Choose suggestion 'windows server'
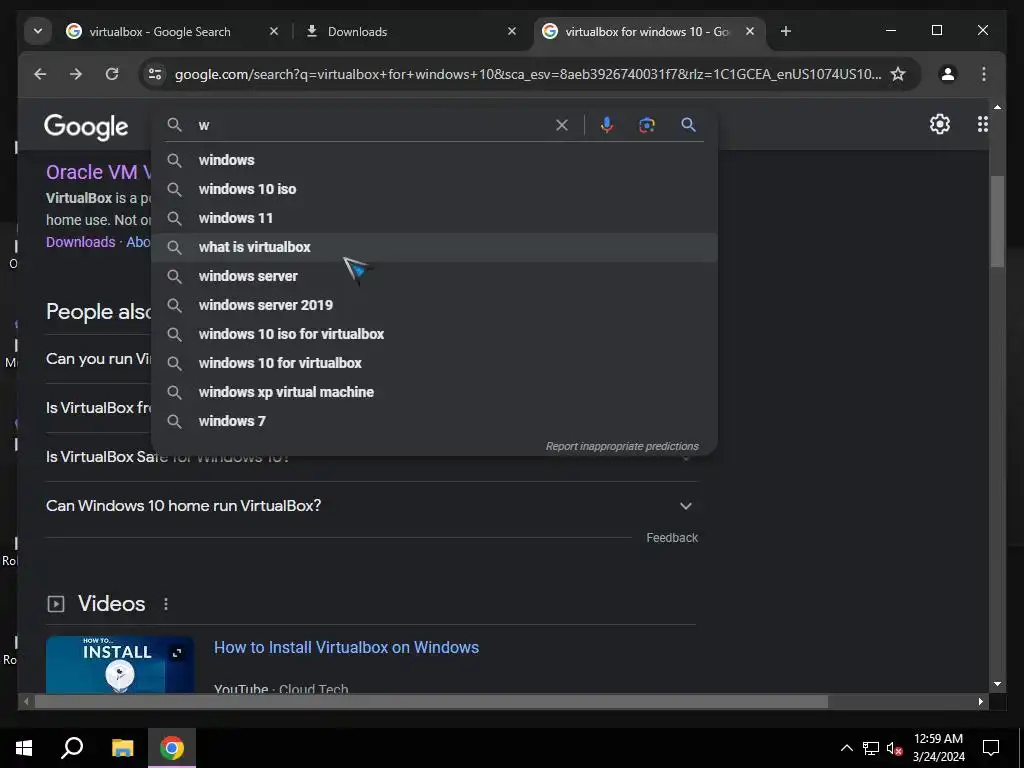This screenshot has height=768, width=1024. pos(434,276)
